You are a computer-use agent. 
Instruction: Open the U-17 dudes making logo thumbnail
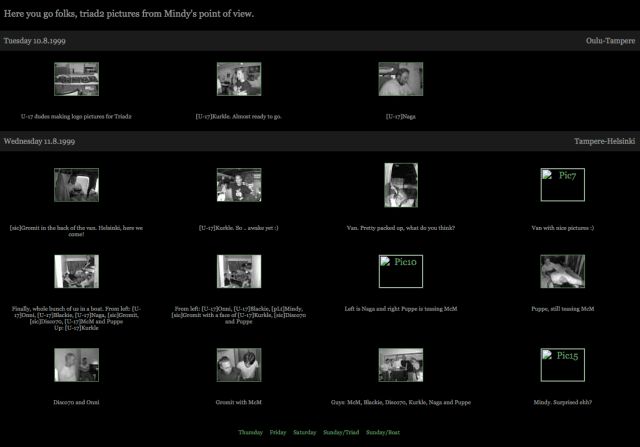[76, 79]
